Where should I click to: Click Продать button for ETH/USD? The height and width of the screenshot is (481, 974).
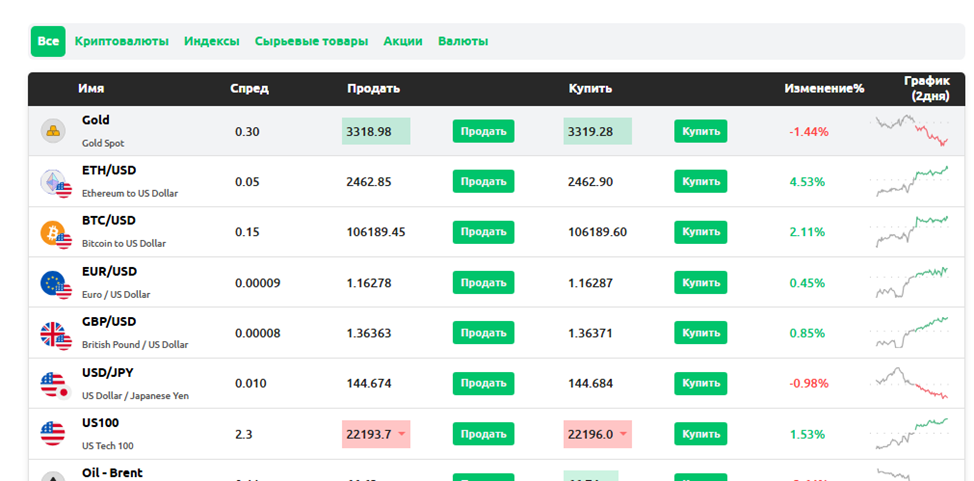tap(483, 181)
